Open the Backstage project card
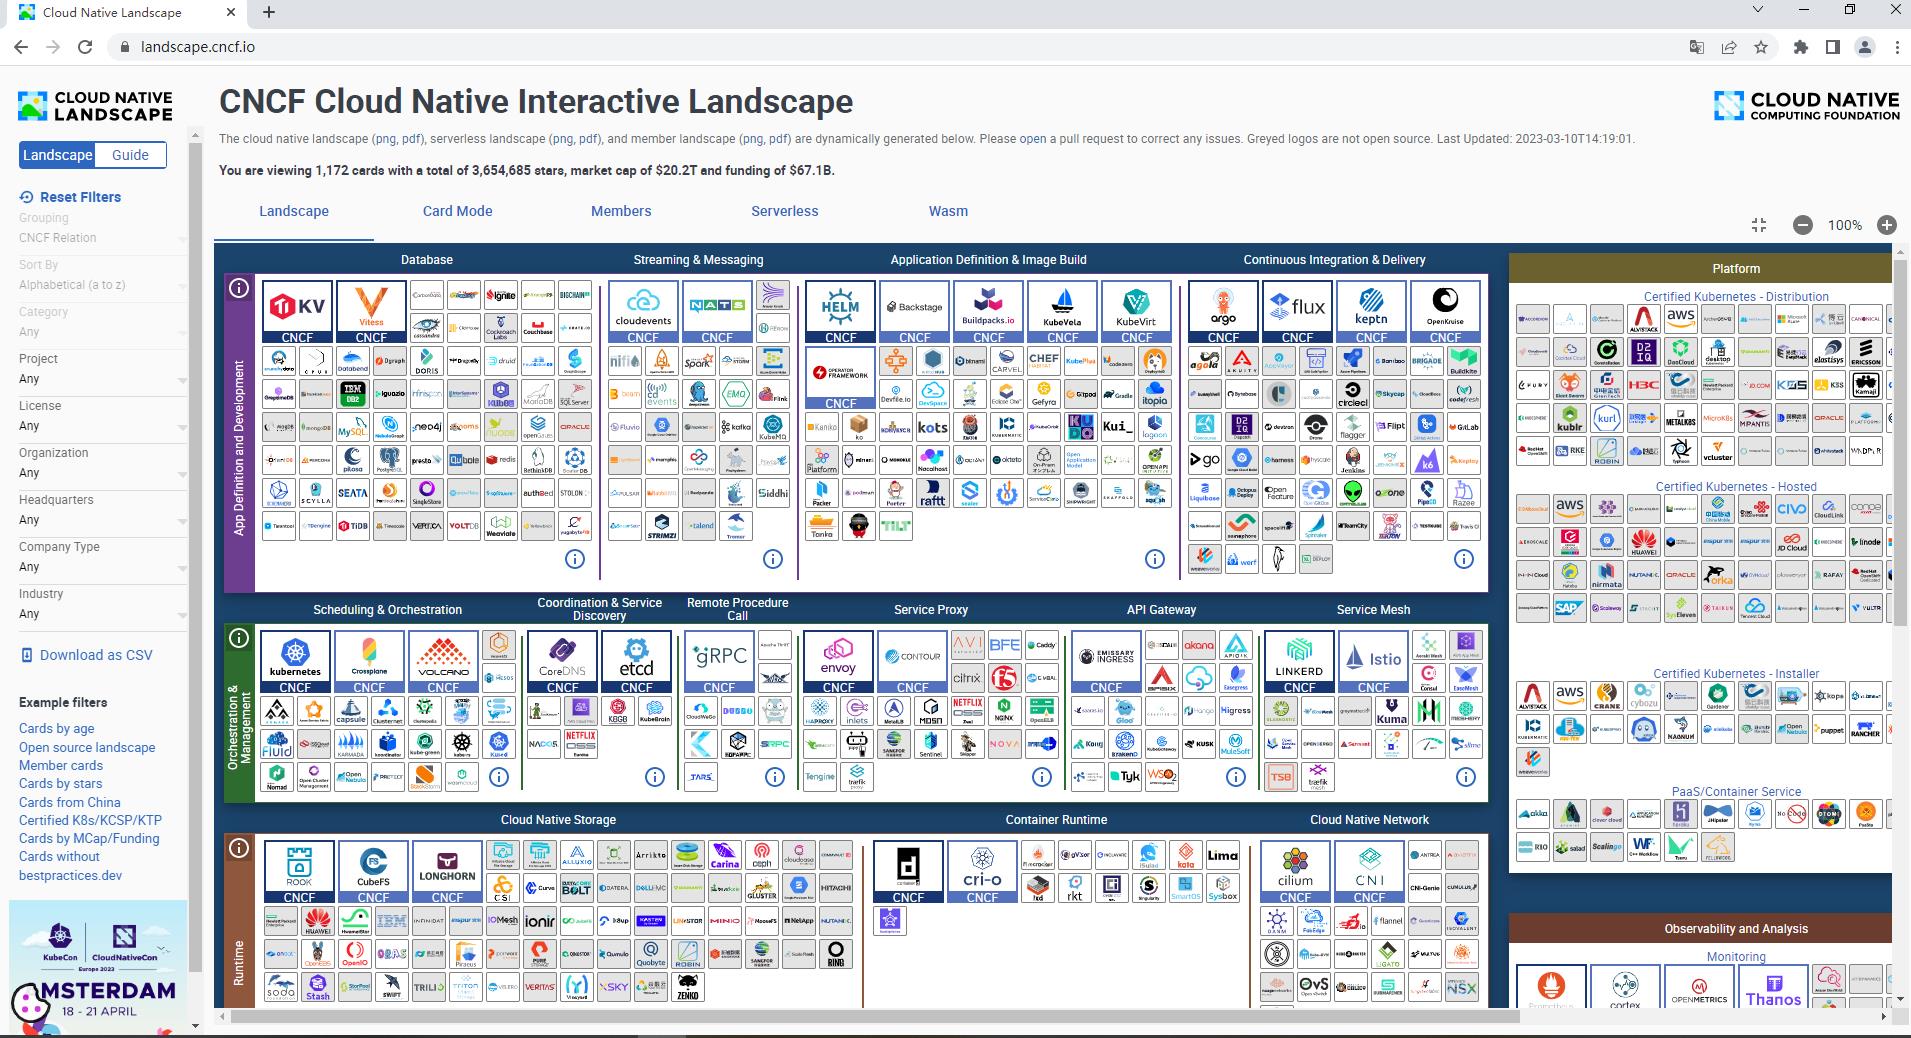The height and width of the screenshot is (1038, 1911). [915, 312]
